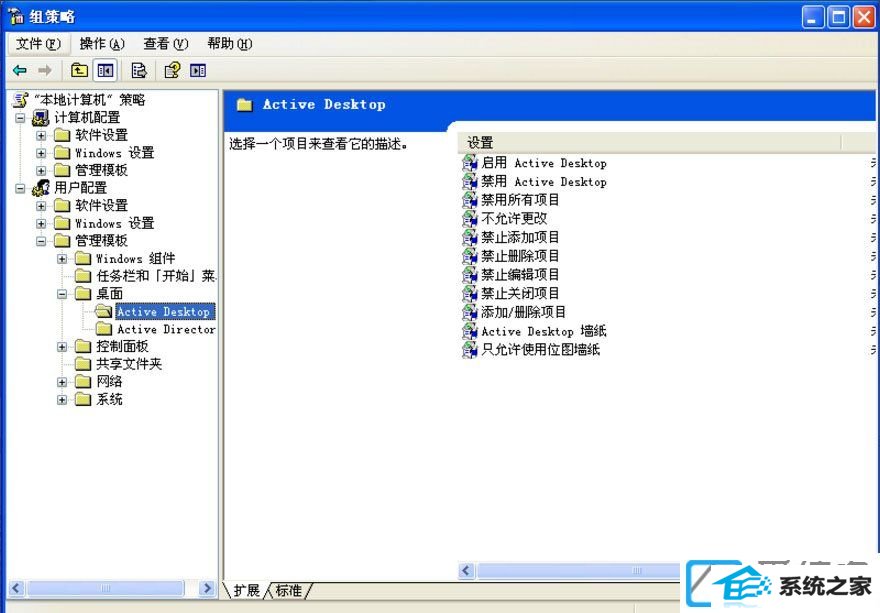Click the tree pane scrollbar right arrow
This screenshot has width=880, height=613.
pos(208,588)
